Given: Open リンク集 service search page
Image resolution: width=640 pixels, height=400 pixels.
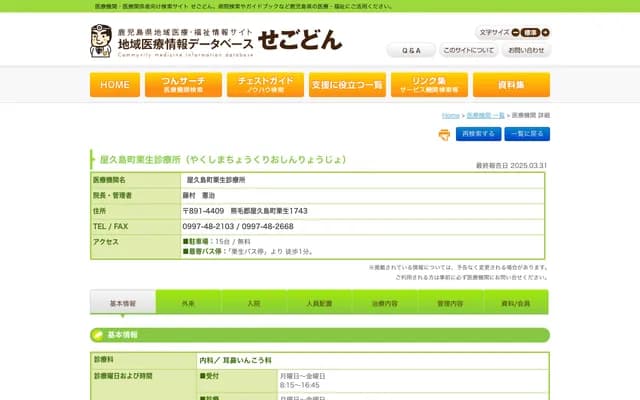Looking at the screenshot, I should coord(428,85).
